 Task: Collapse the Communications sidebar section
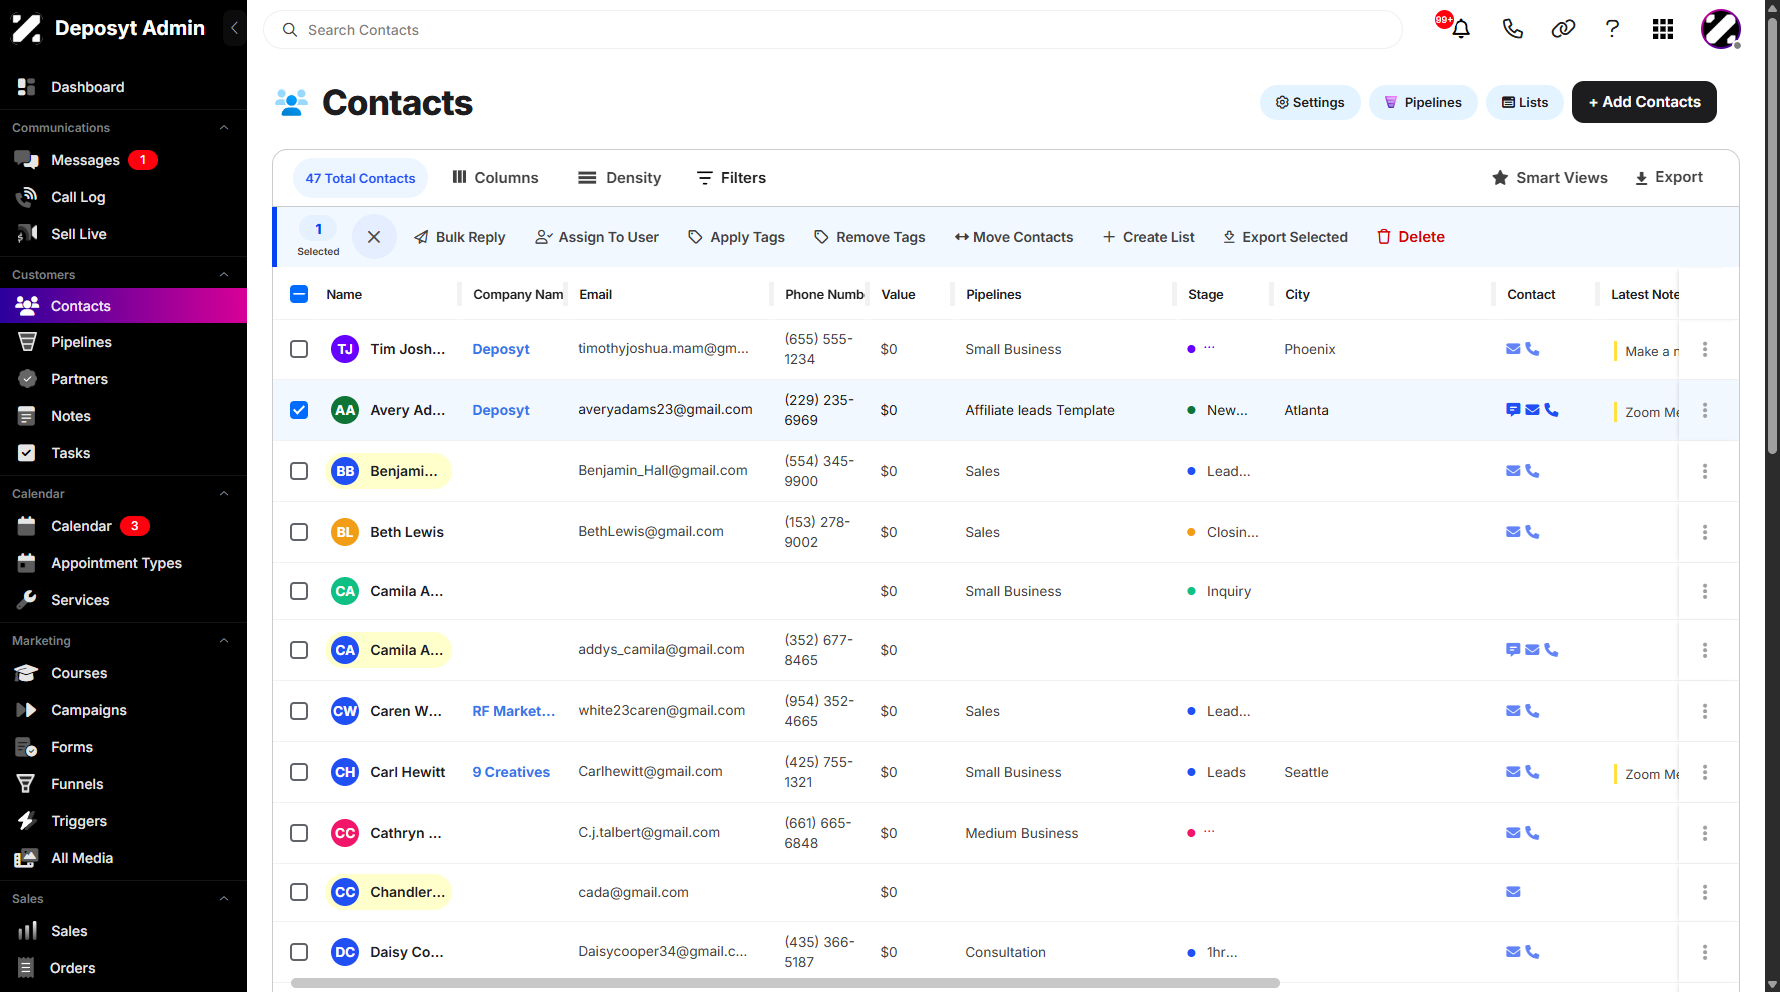[224, 128]
